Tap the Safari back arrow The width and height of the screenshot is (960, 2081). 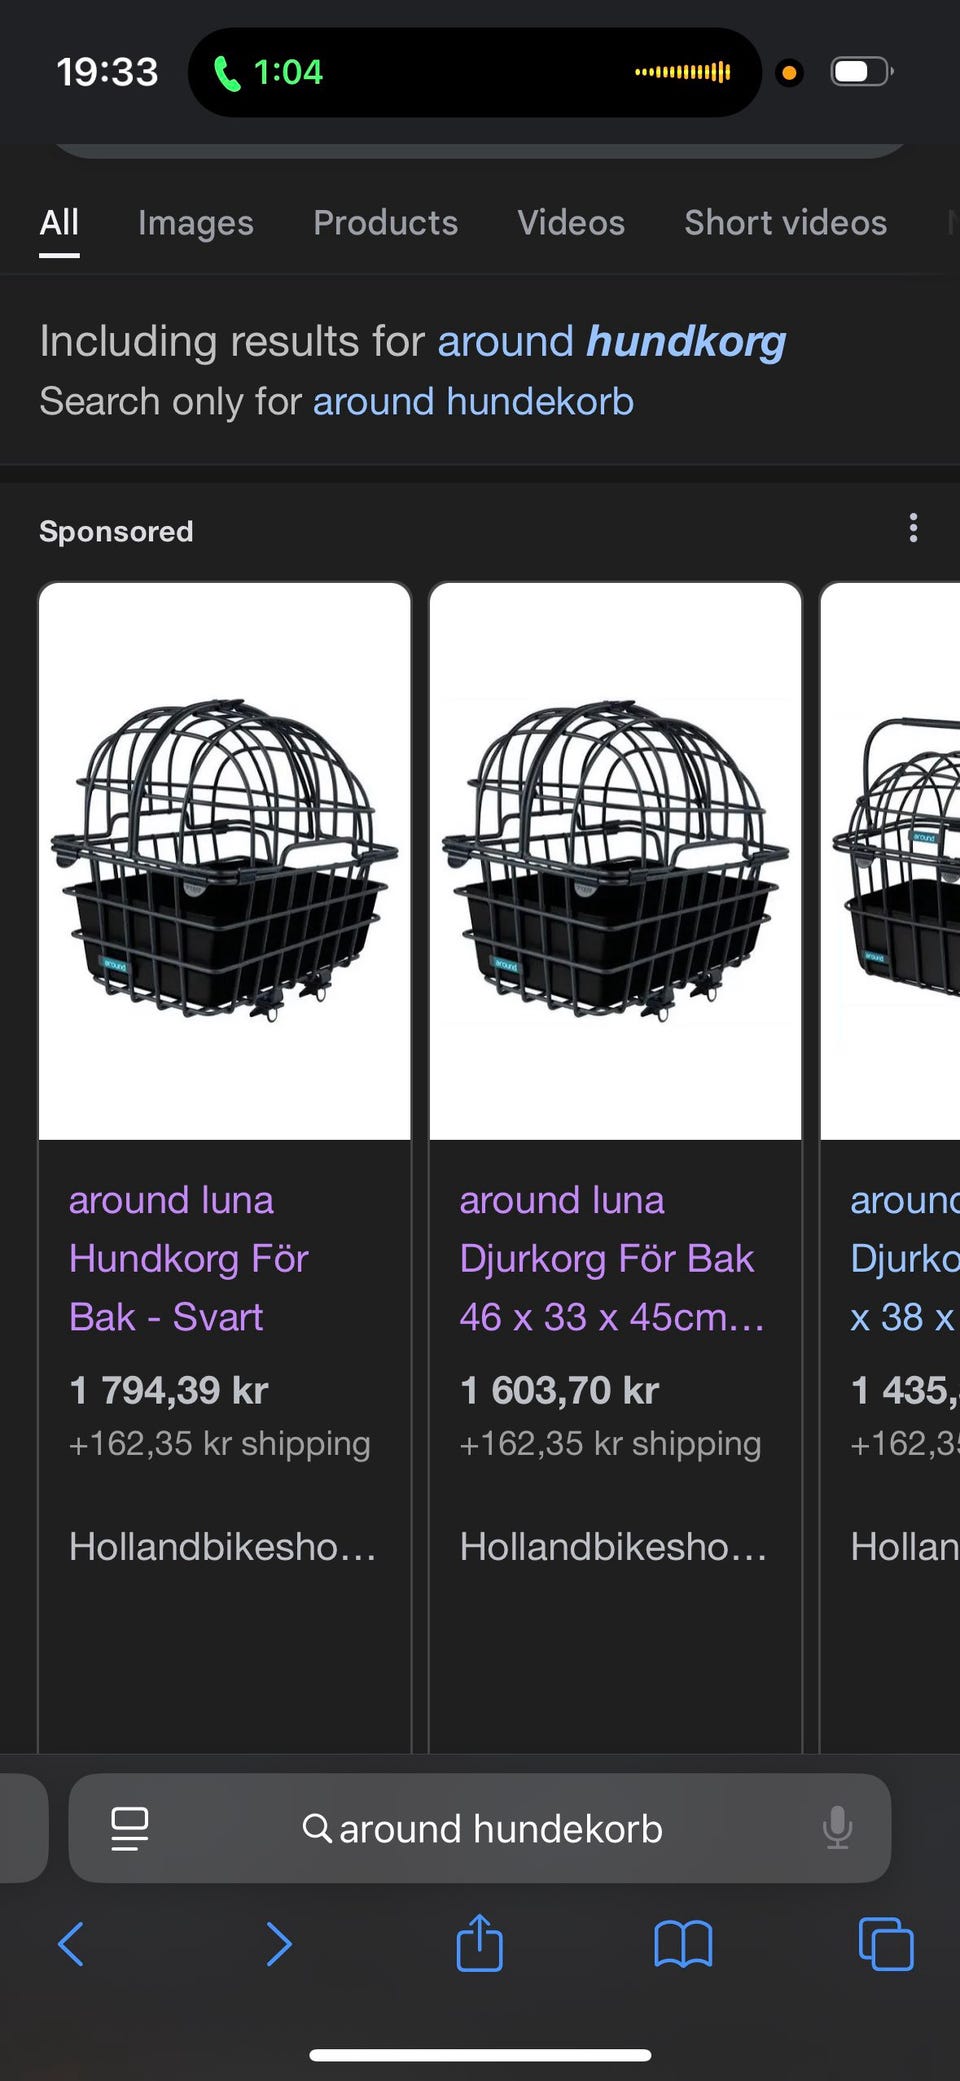pos(71,1944)
